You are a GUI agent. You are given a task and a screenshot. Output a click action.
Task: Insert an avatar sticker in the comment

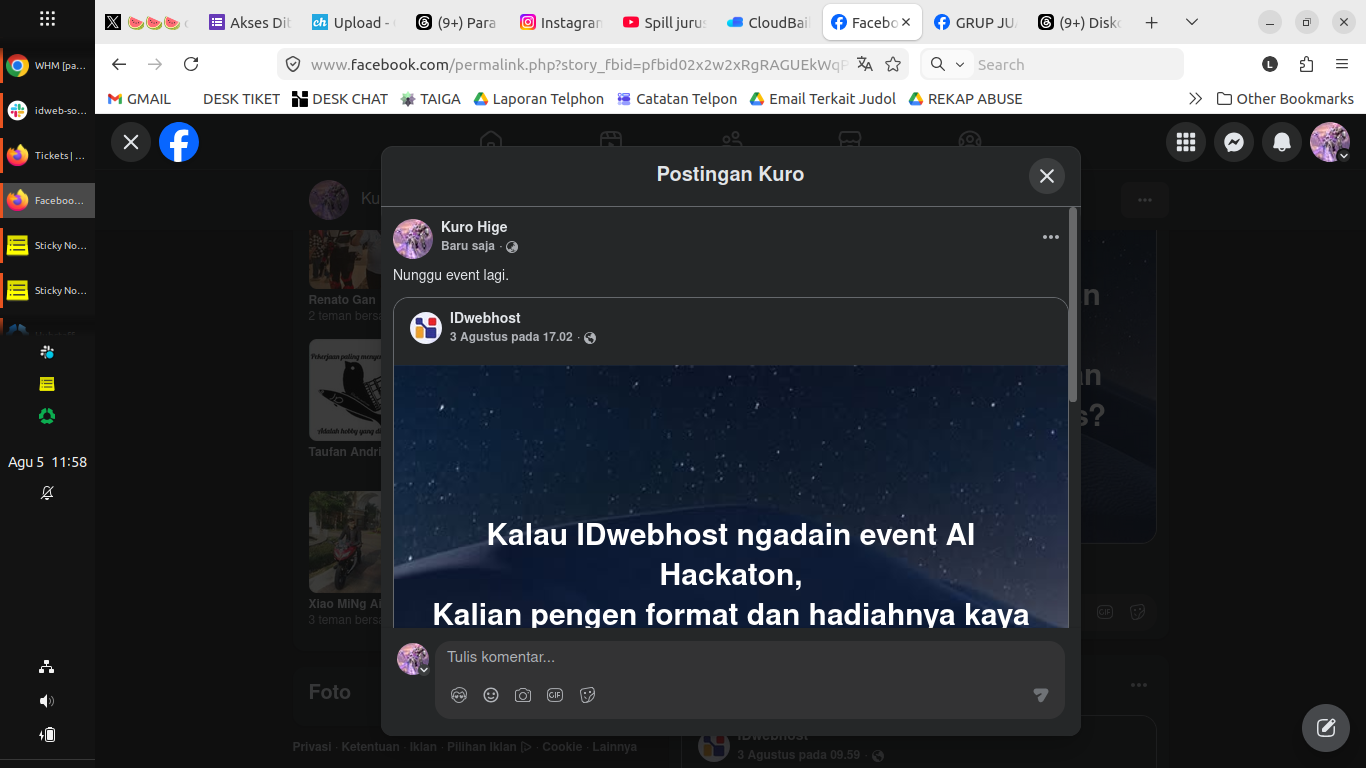(459, 695)
